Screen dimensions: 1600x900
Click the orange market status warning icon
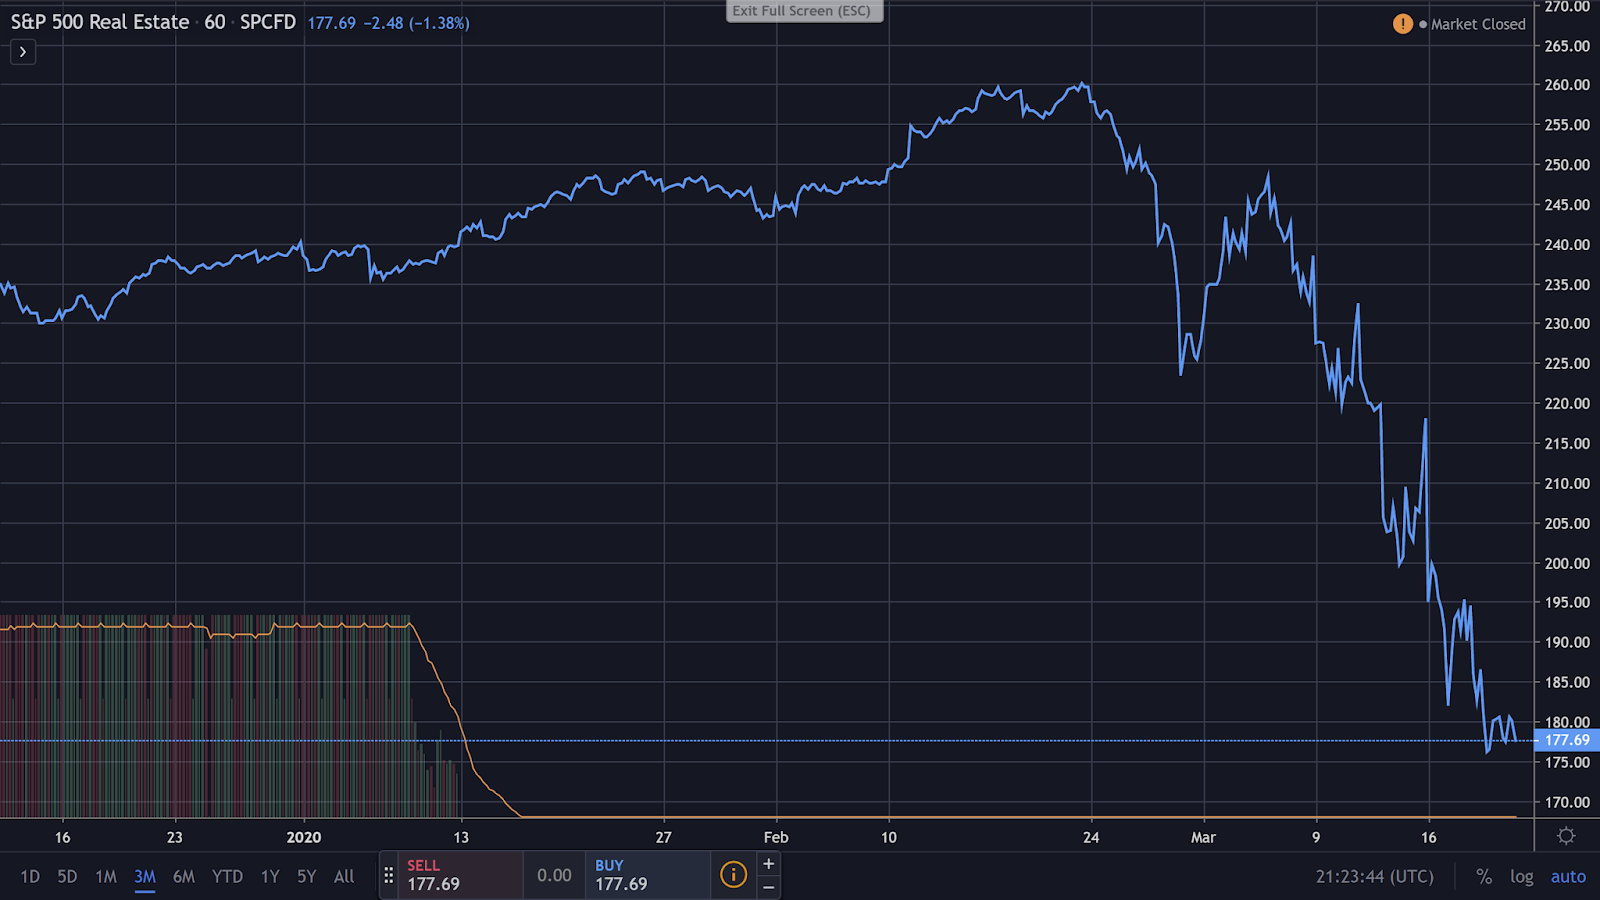1403,24
